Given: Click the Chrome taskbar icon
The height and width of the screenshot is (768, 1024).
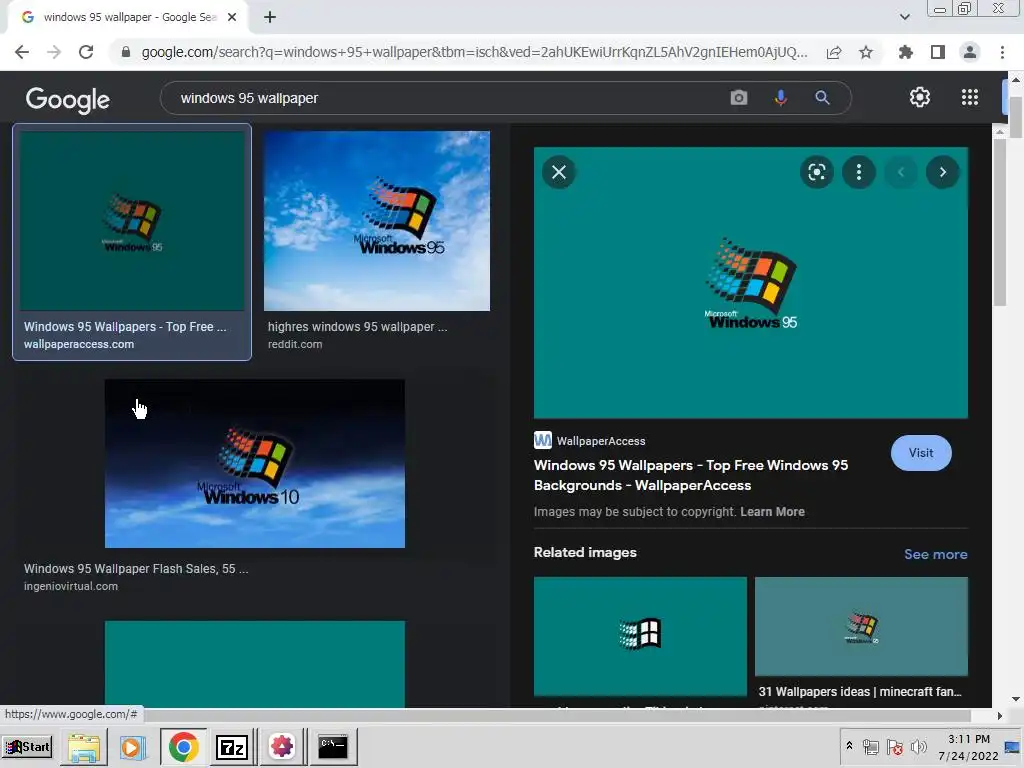Looking at the screenshot, I should [184, 747].
